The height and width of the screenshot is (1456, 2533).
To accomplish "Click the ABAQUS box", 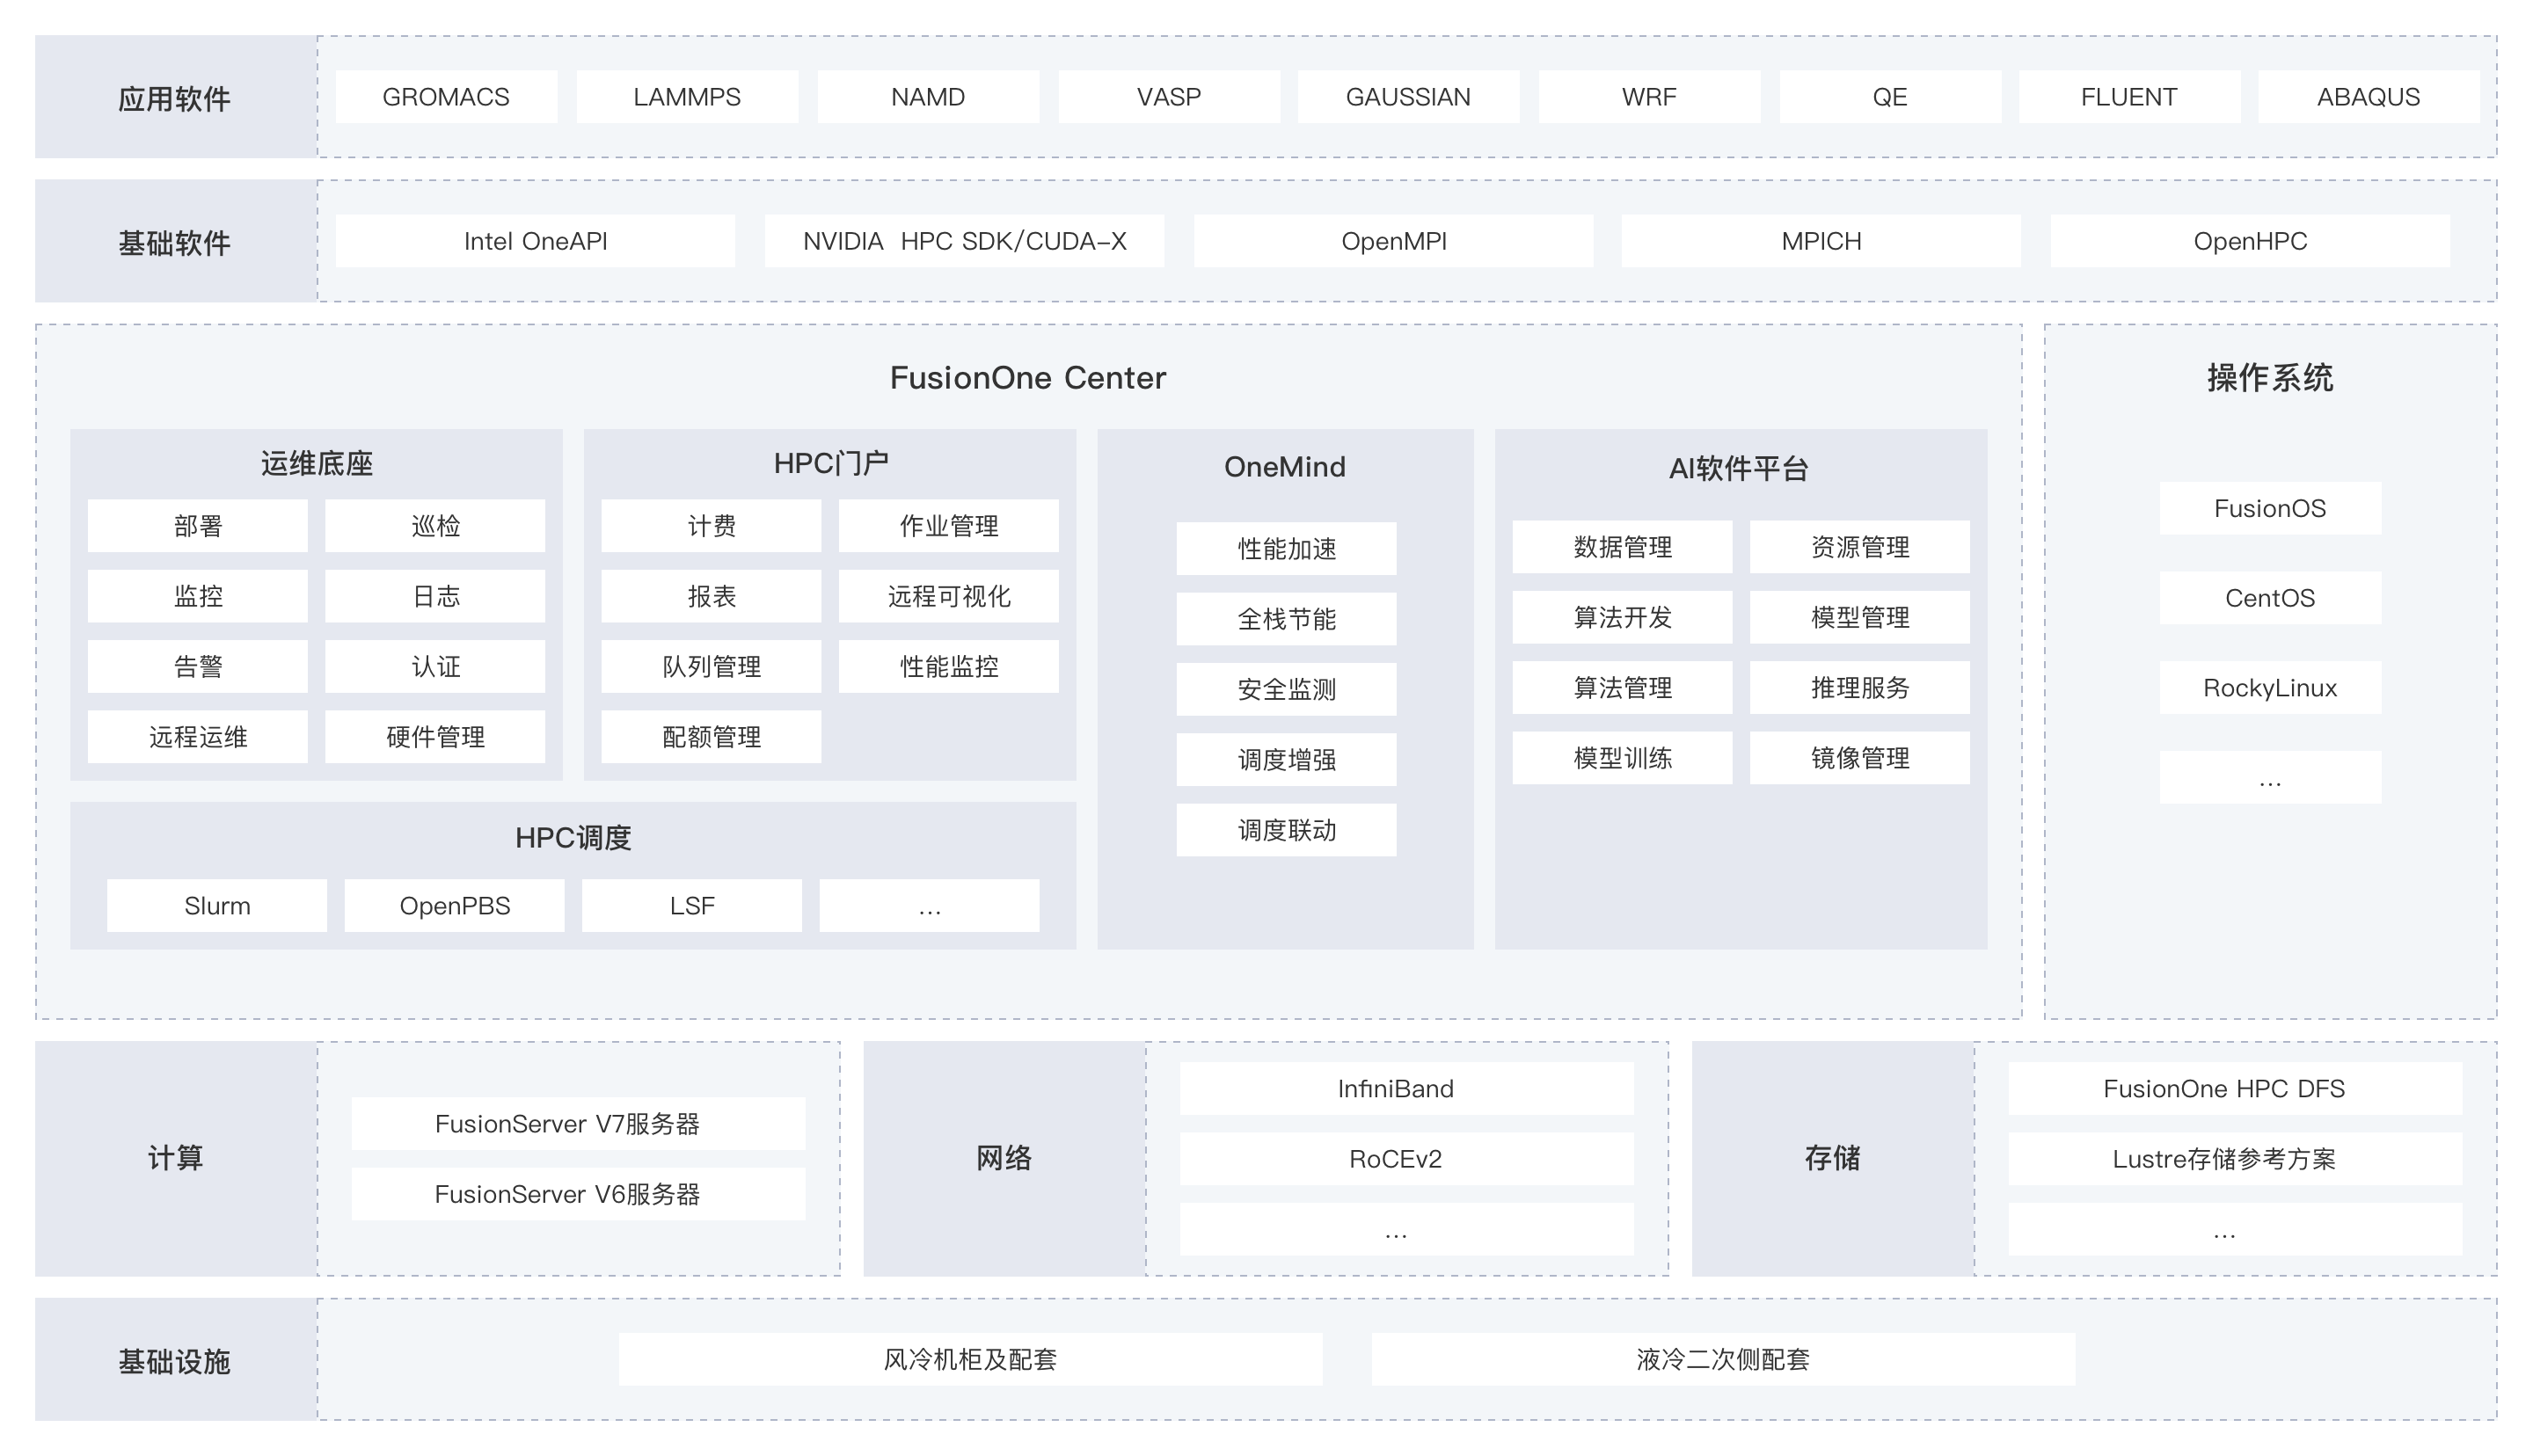I will coord(2369,97).
